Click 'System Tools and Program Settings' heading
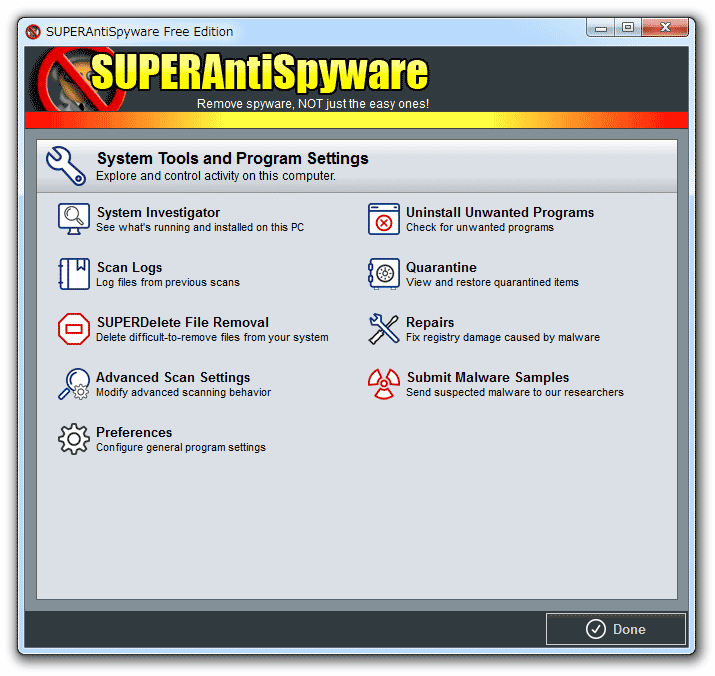 pos(233,159)
